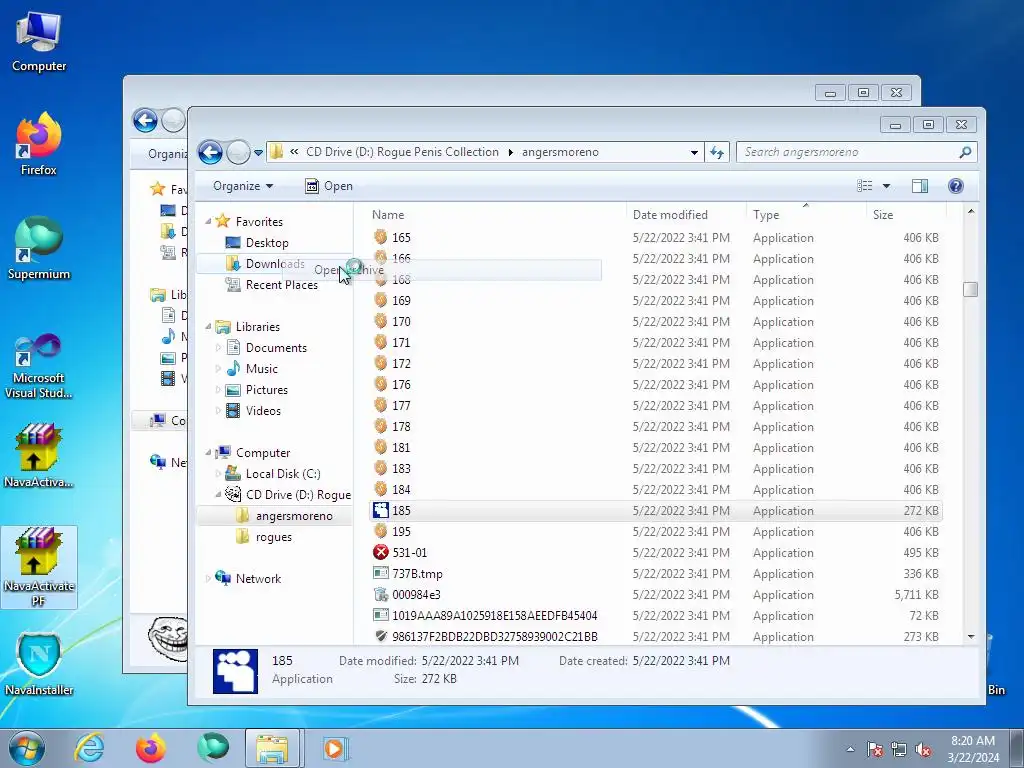The height and width of the screenshot is (768, 1024).
Task: Select the NavaActivate PF desktop icon
Action: (x=39, y=567)
